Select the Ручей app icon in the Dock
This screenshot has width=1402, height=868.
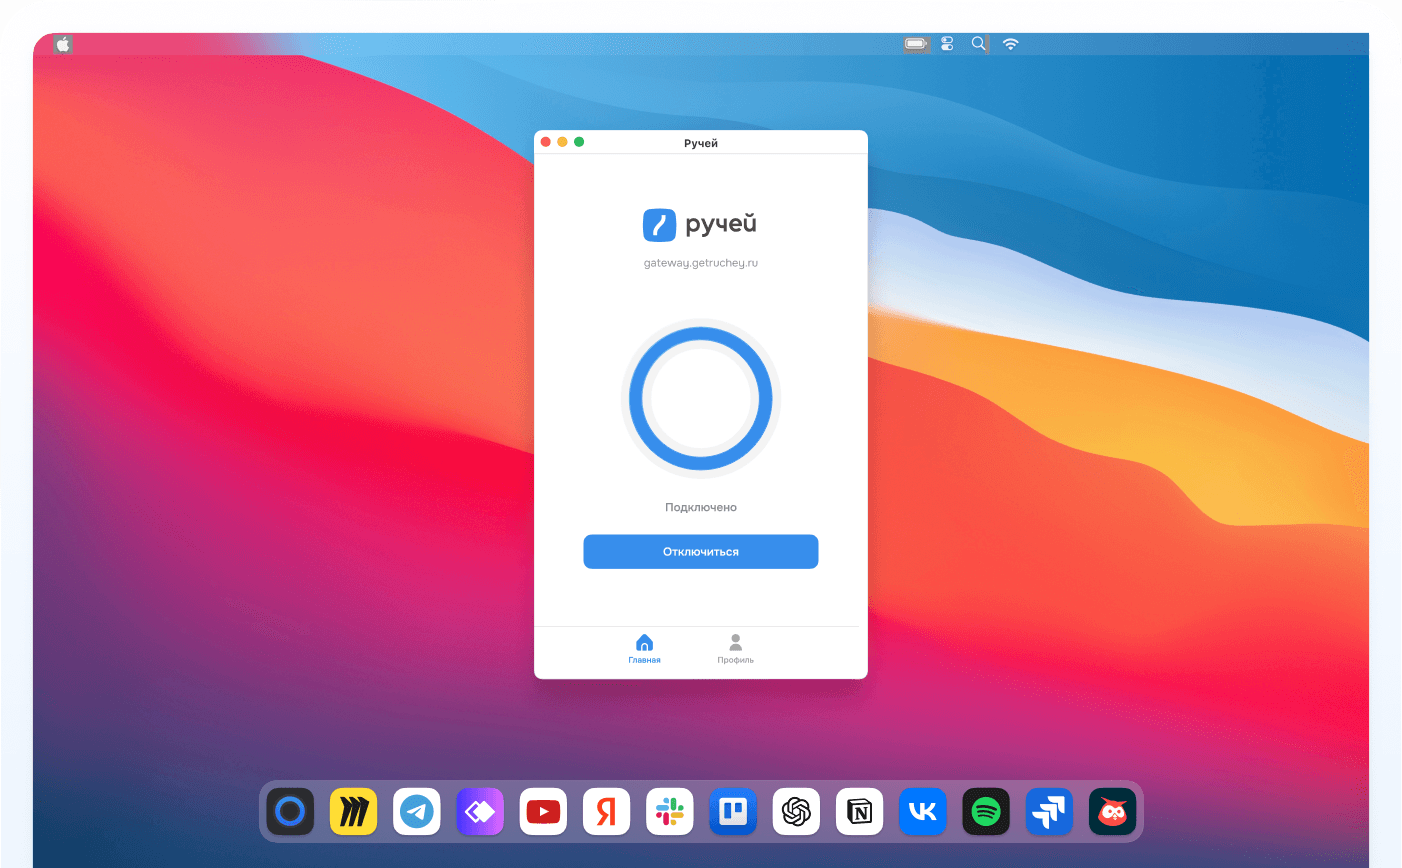click(x=290, y=811)
